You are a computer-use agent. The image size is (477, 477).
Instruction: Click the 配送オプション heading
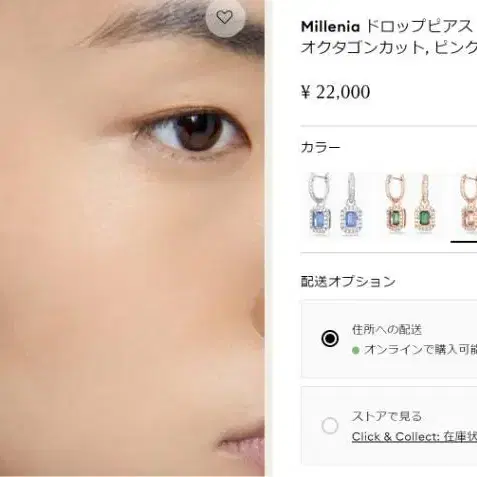point(348,282)
